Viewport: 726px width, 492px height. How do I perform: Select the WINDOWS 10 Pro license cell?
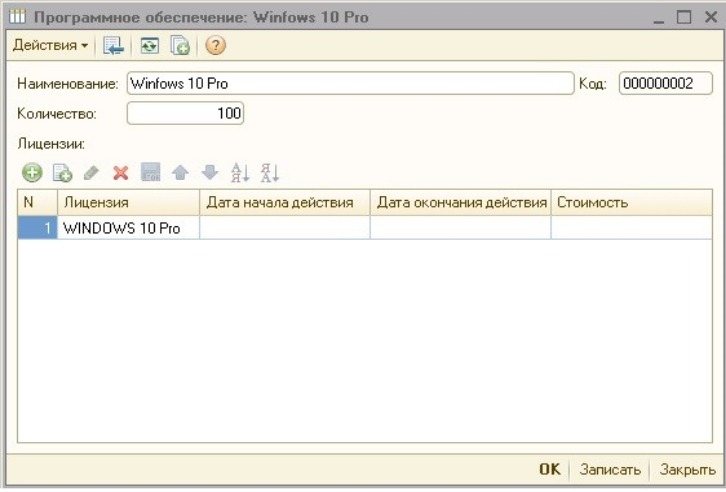pos(128,228)
